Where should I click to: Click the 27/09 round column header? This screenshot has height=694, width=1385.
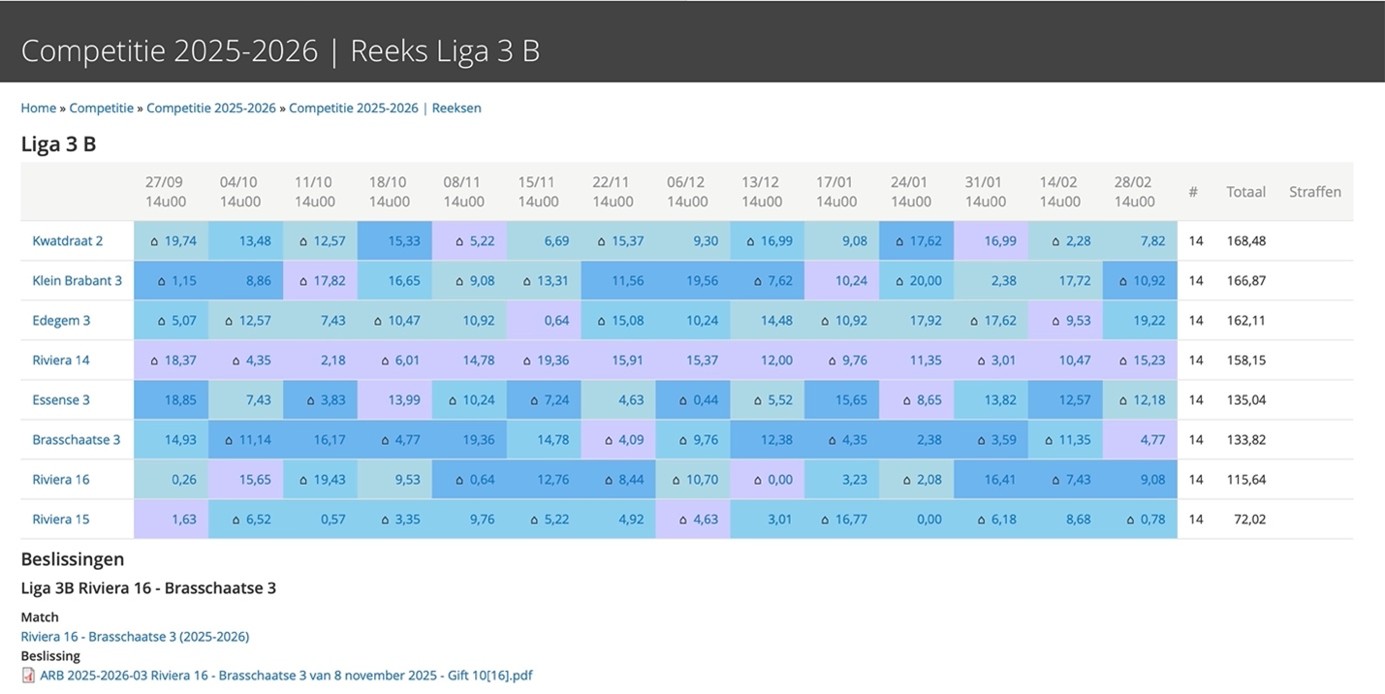[164, 191]
